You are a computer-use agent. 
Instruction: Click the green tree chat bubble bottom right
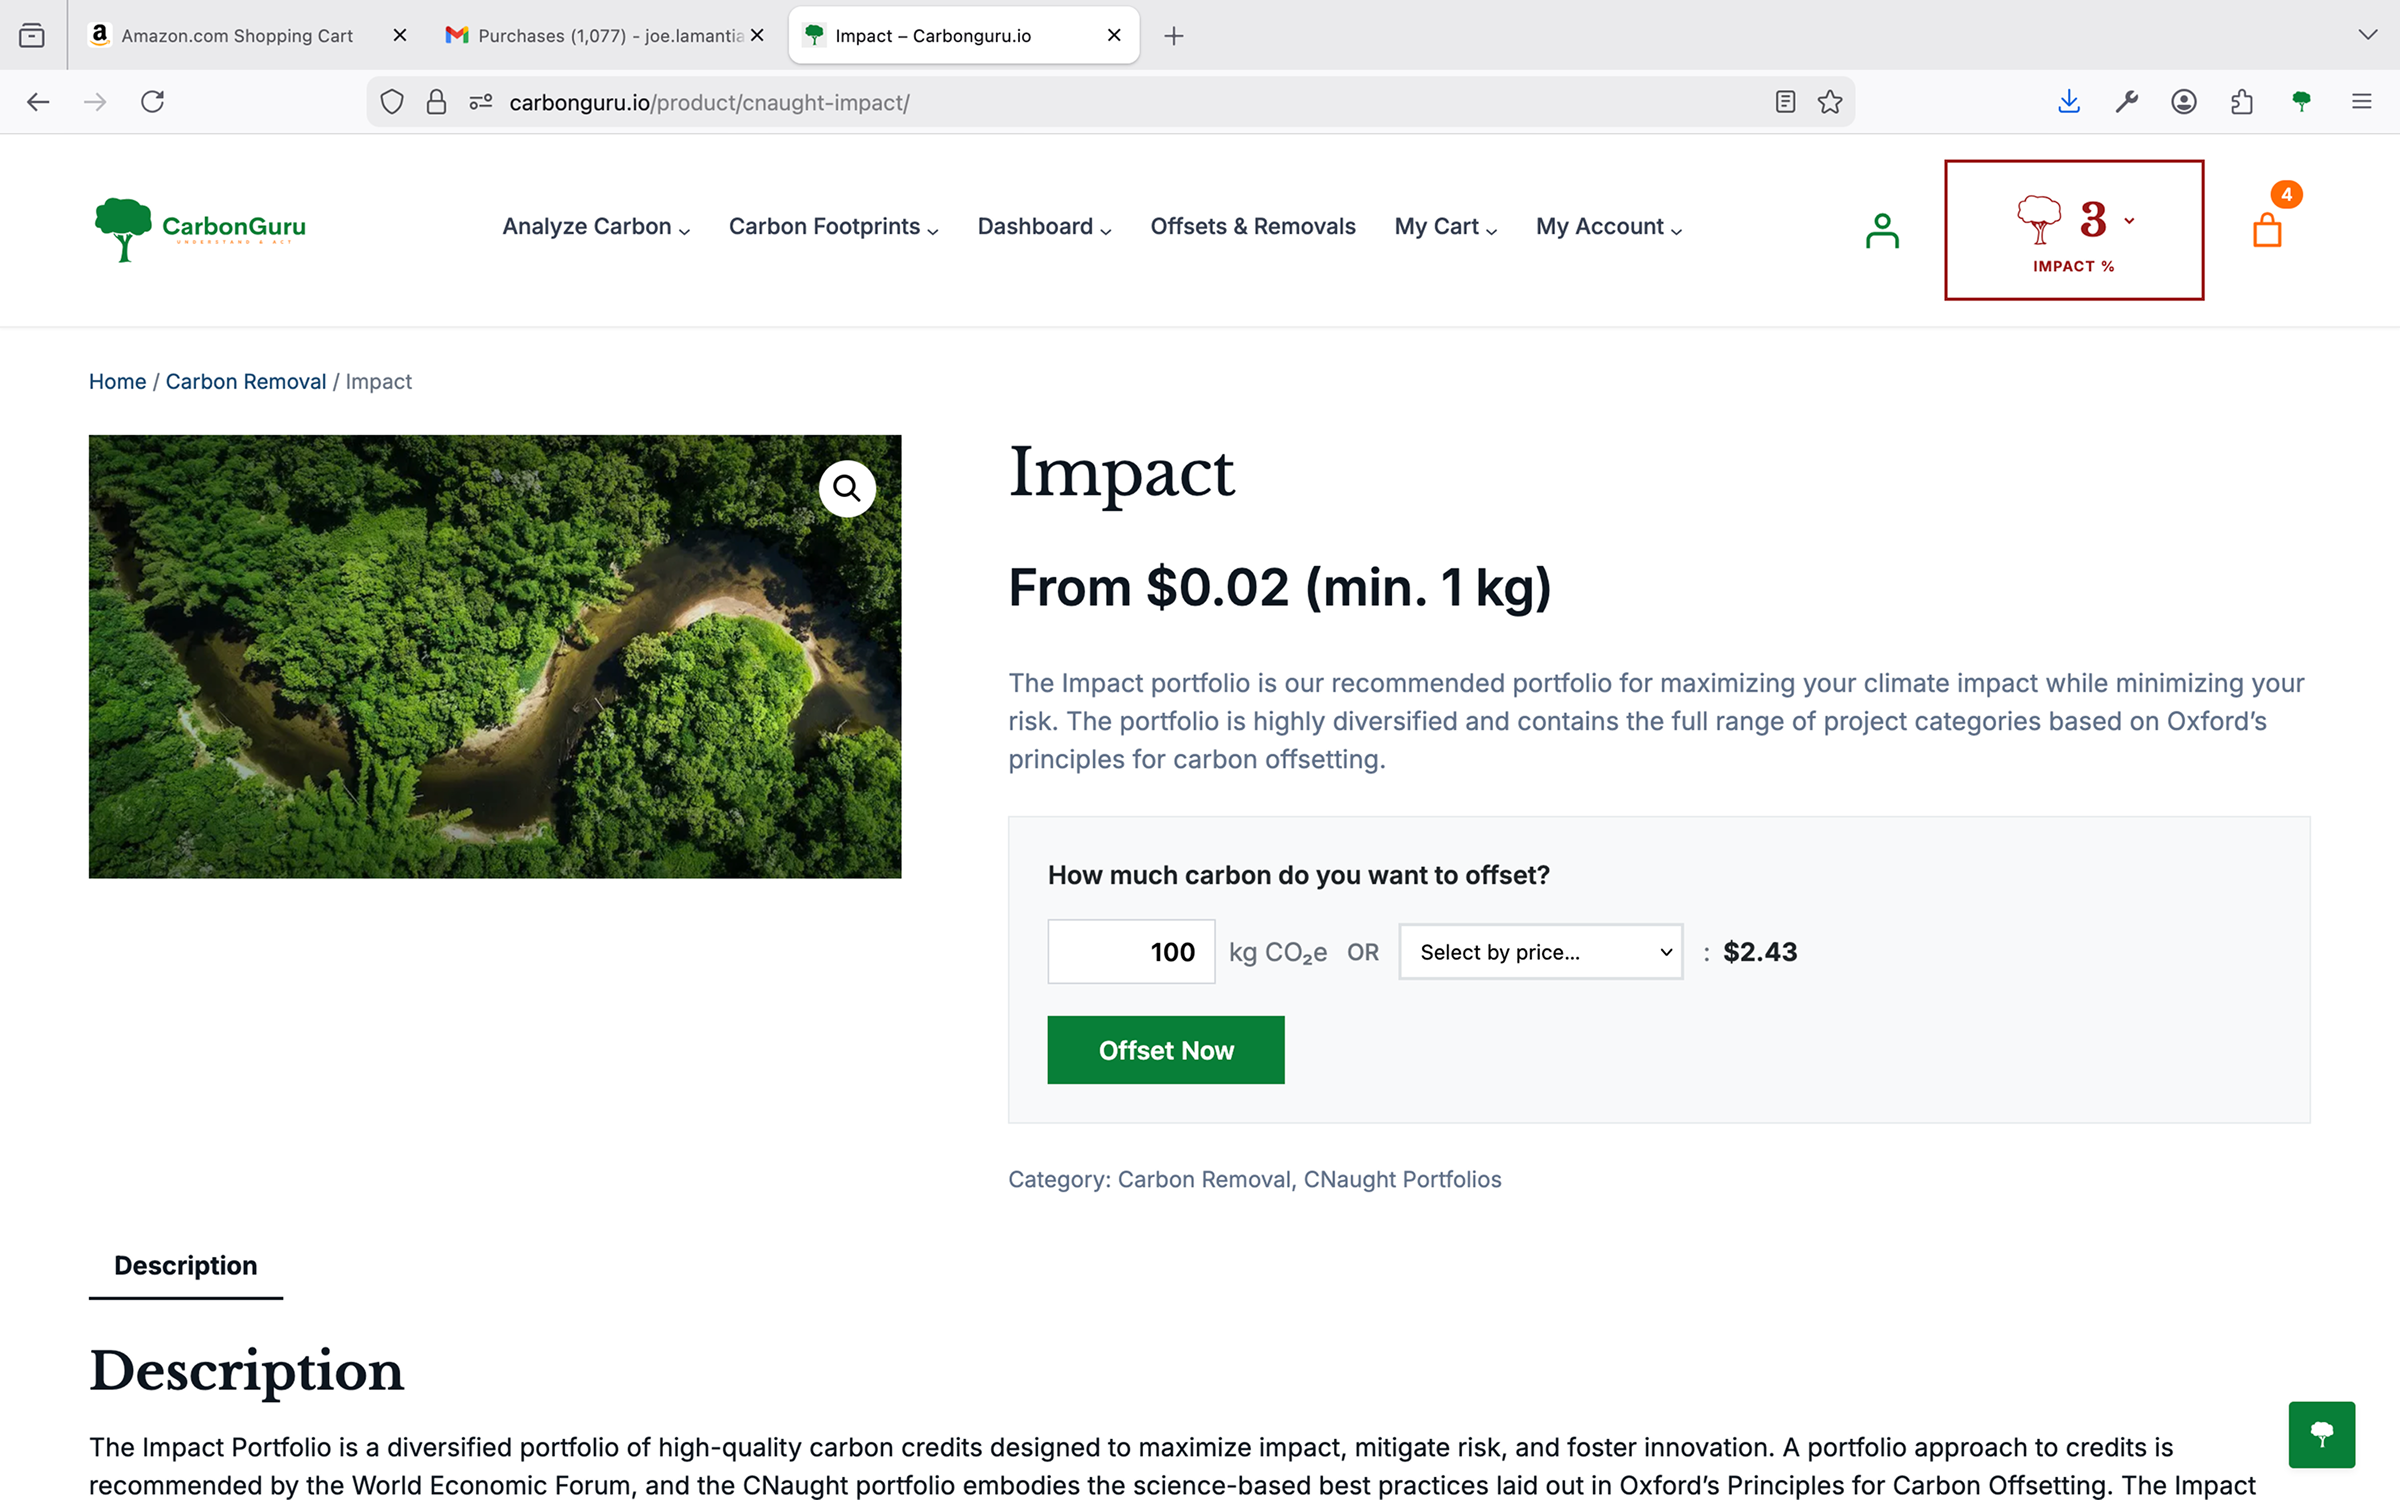tap(2322, 1434)
